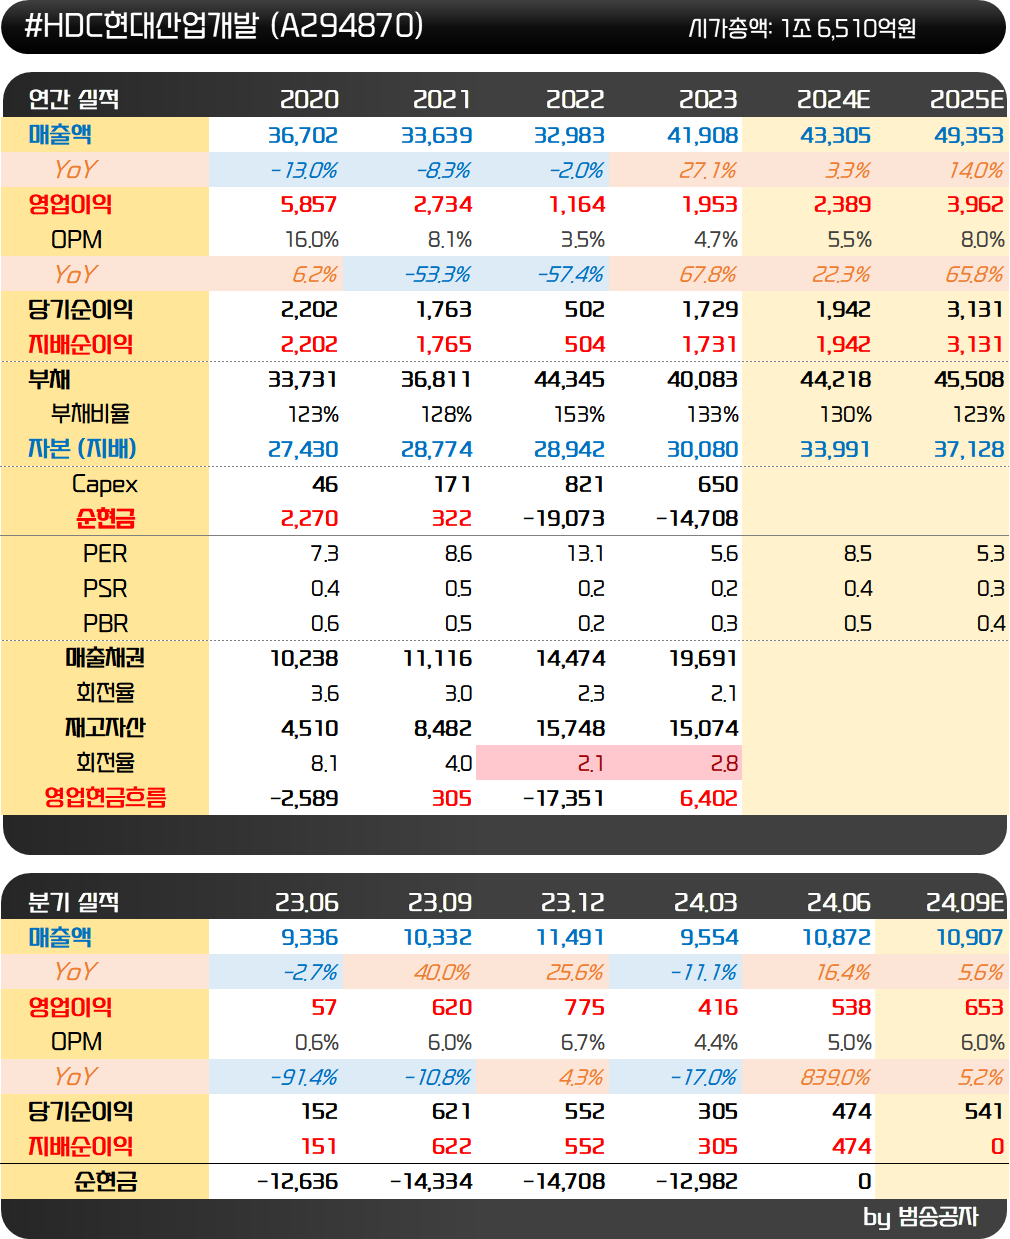Select the 2023 매출채권 value 19,691
Viewport: 1010px width, 1239px height.
pyautogui.click(x=703, y=658)
